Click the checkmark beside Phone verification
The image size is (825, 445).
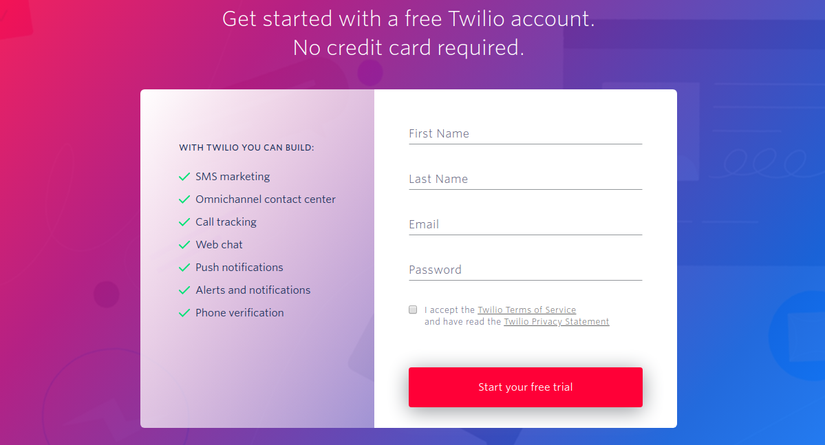coord(184,313)
